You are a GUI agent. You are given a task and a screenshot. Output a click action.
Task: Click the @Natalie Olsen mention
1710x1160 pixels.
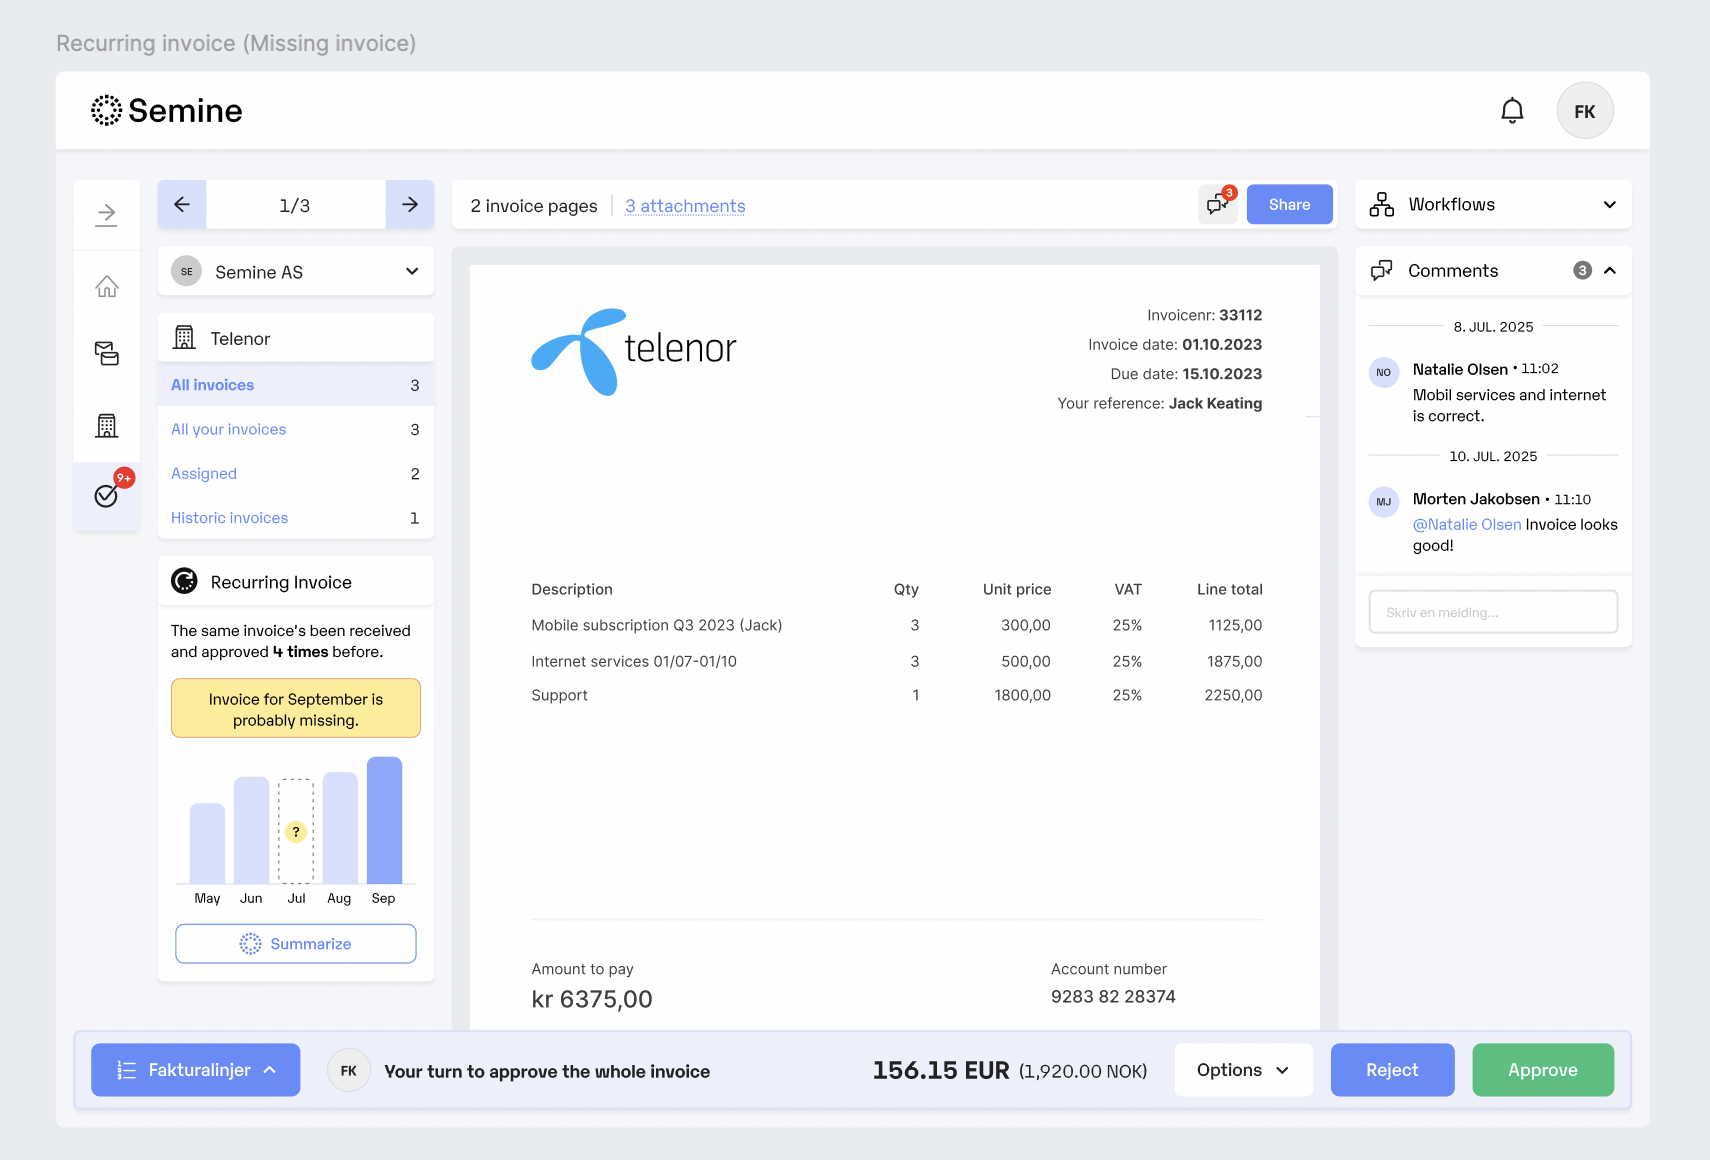1467,524
